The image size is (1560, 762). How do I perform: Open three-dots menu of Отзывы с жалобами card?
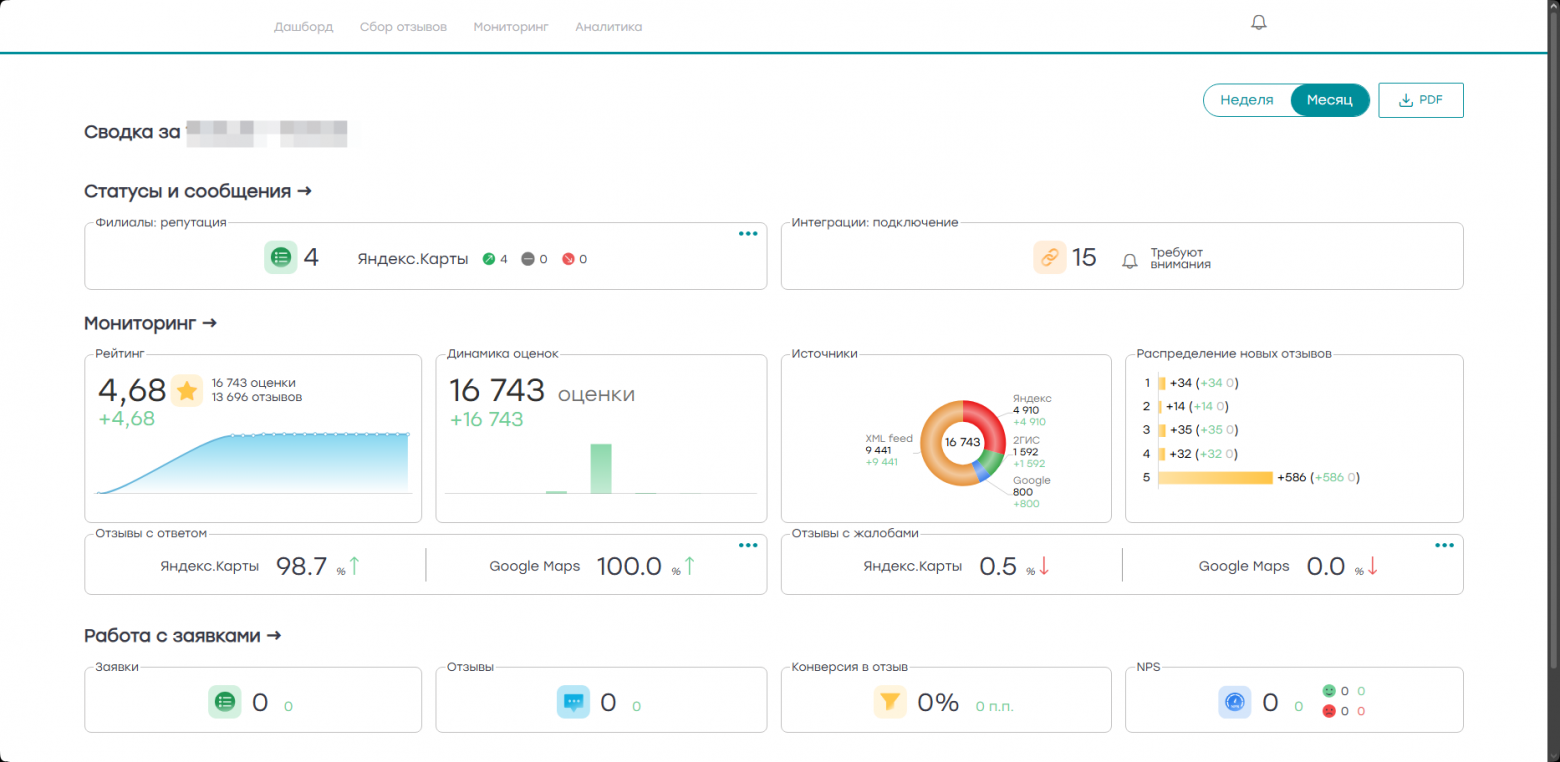(1444, 545)
